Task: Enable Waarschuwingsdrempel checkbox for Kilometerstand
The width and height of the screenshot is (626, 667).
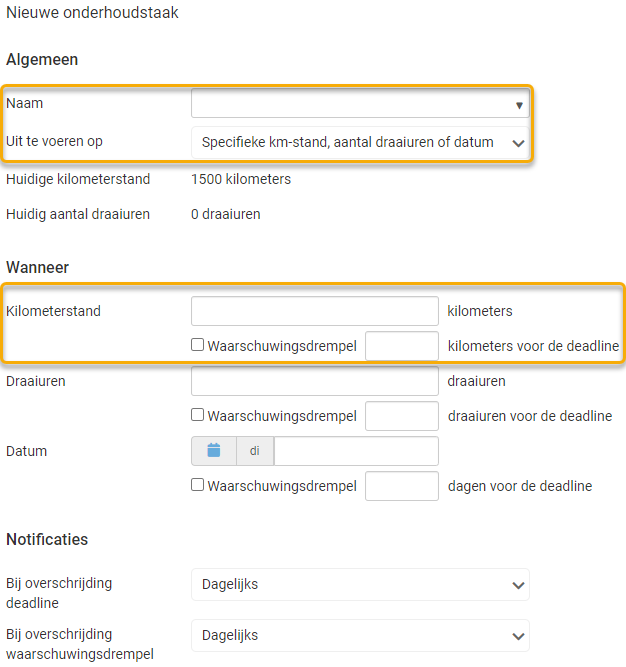Action: [198, 346]
